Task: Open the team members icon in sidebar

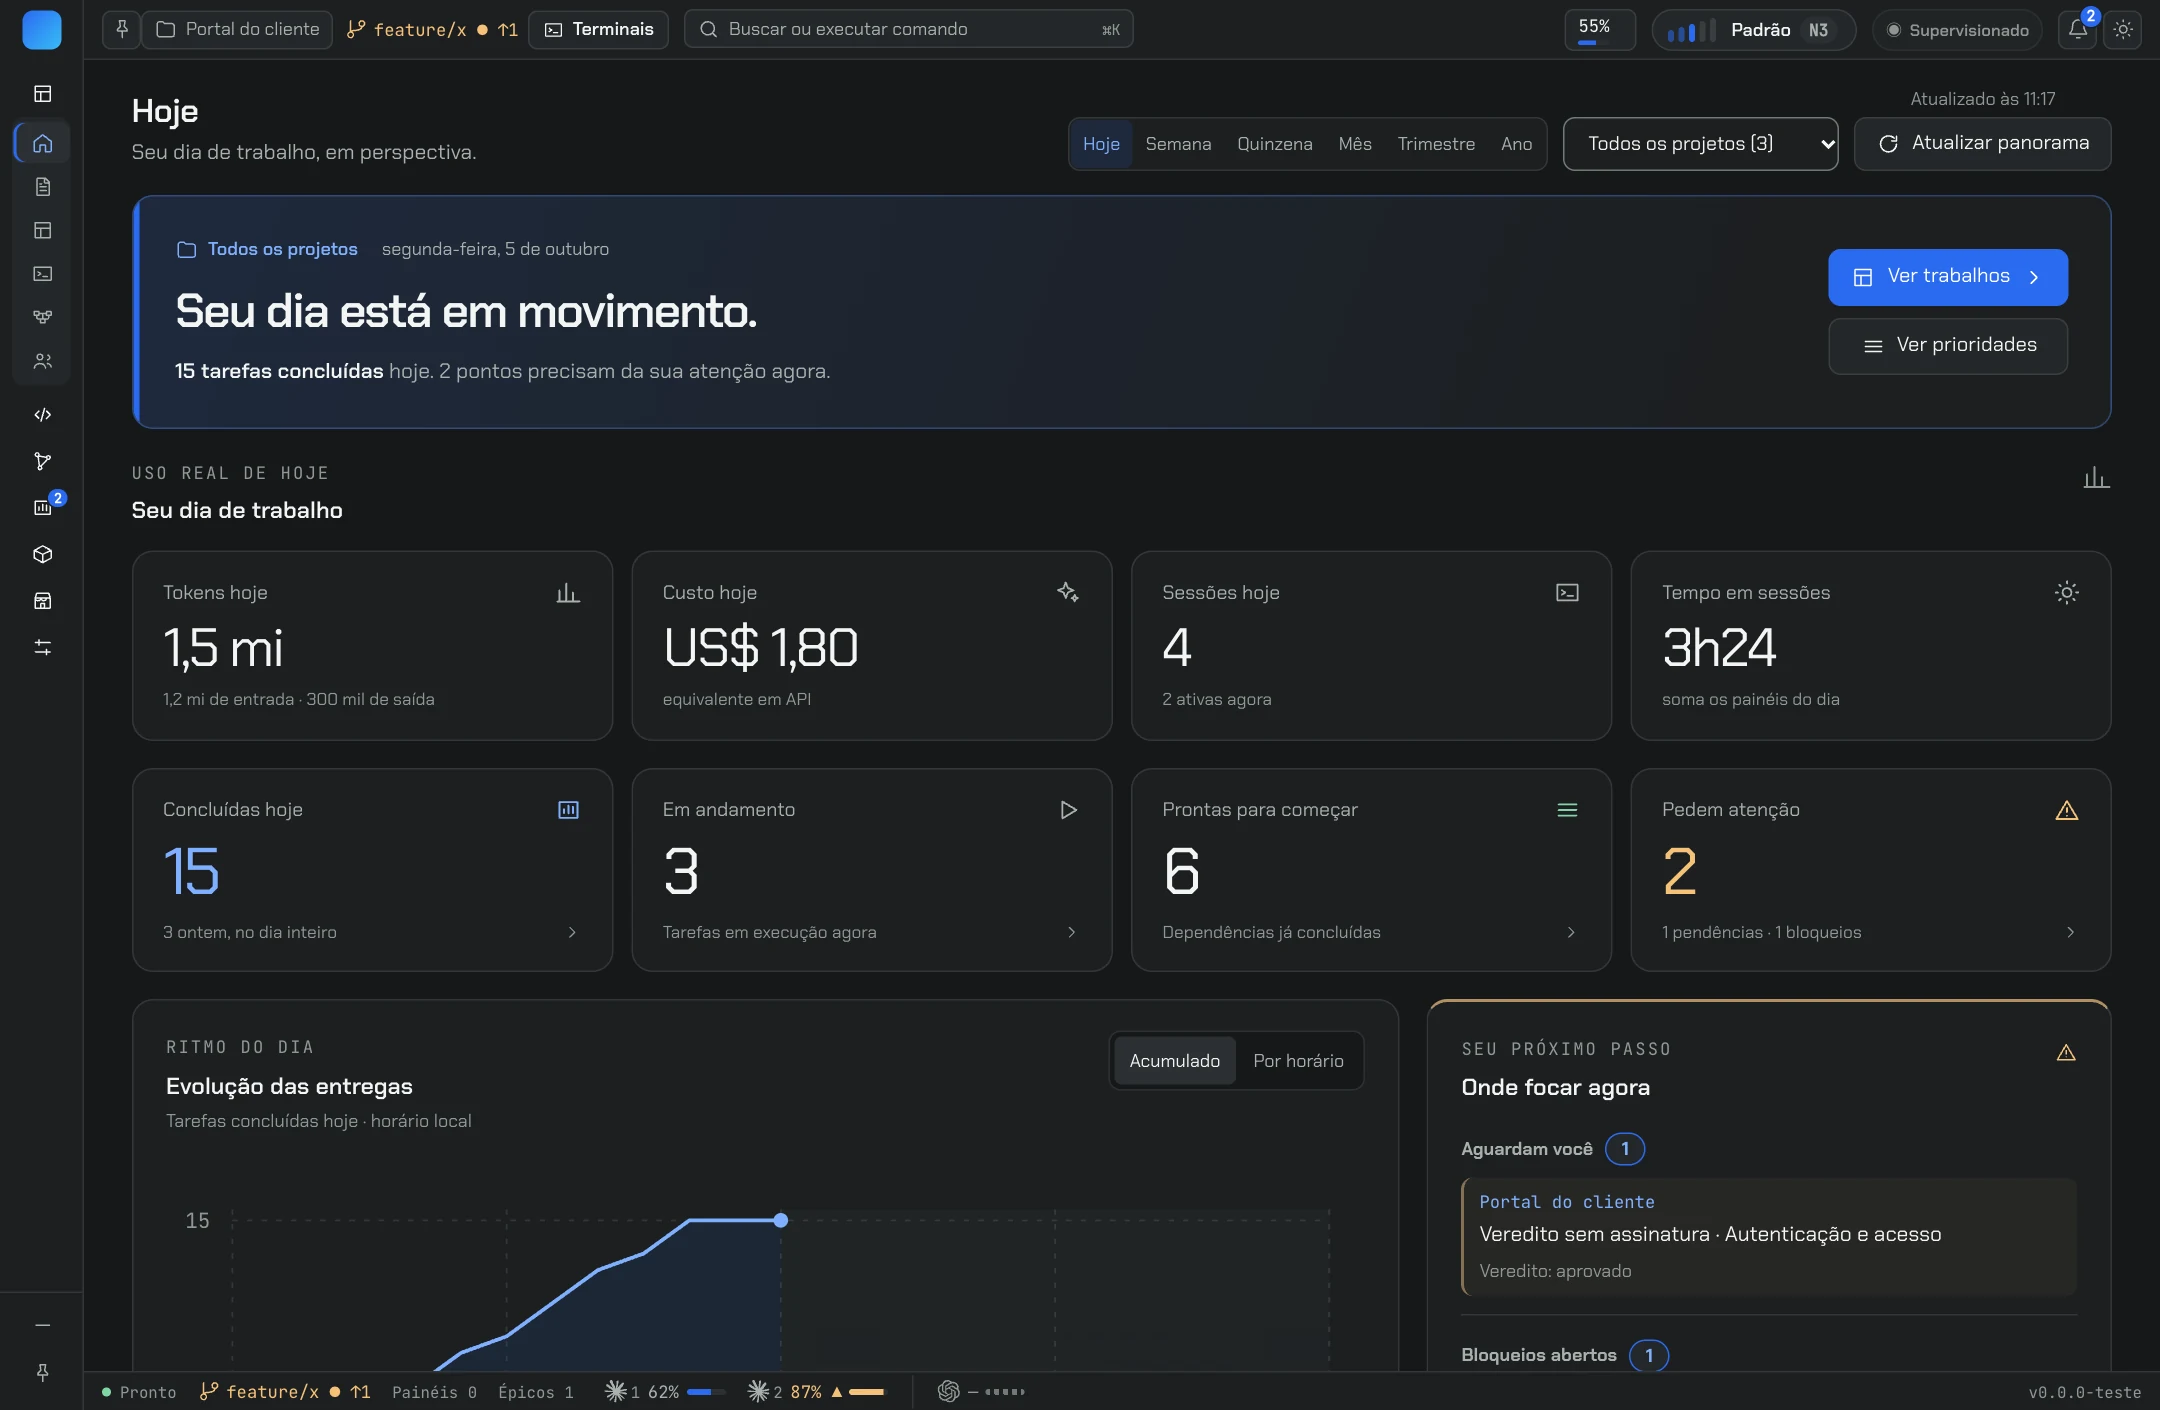Action: pos(42,361)
